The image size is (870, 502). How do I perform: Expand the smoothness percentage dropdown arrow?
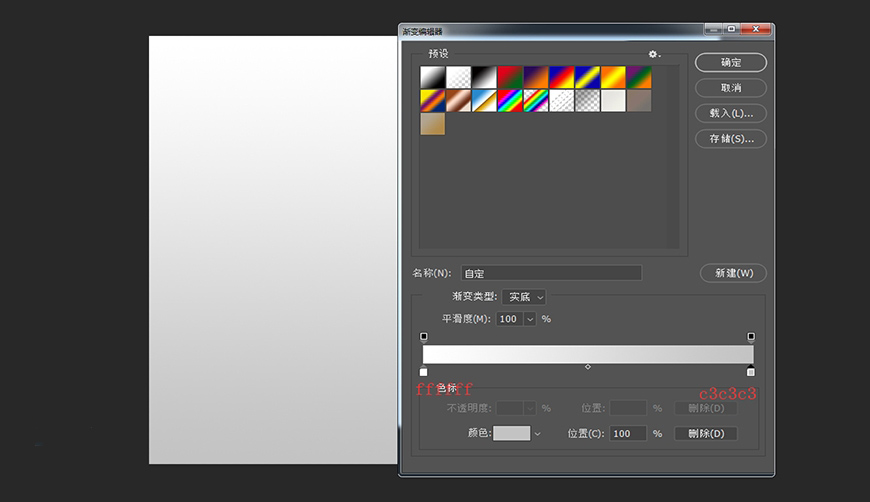pos(530,319)
